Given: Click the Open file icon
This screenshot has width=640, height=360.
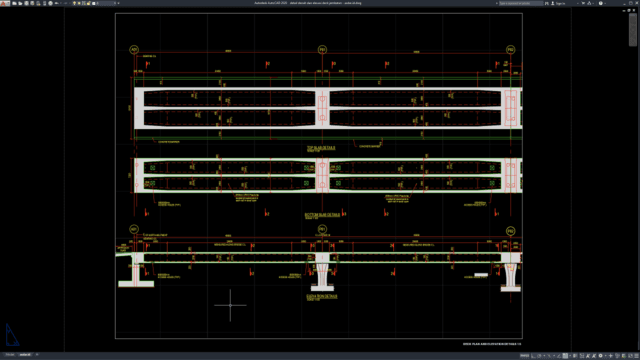Looking at the screenshot, I should 20,3.
